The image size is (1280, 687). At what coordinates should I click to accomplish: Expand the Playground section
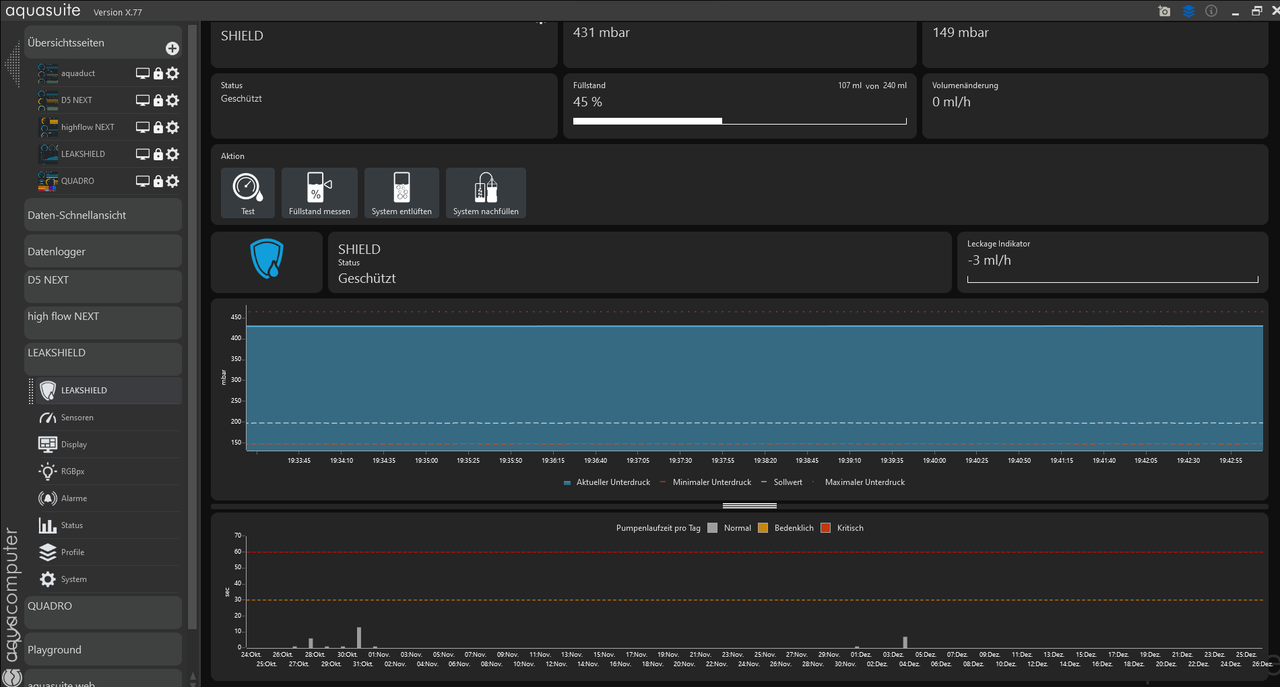103,648
